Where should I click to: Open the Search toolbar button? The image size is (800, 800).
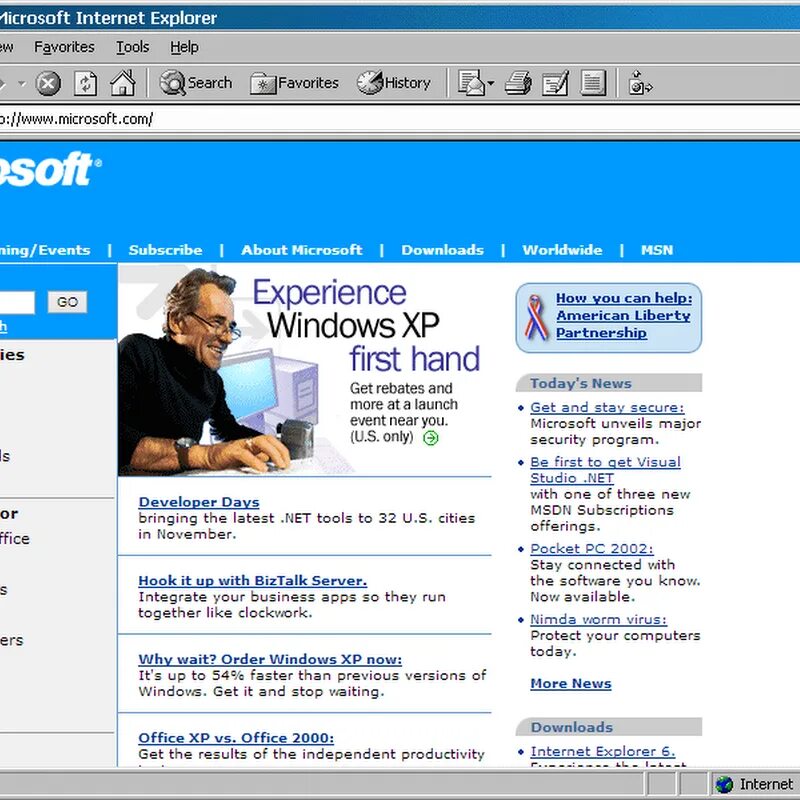196,83
